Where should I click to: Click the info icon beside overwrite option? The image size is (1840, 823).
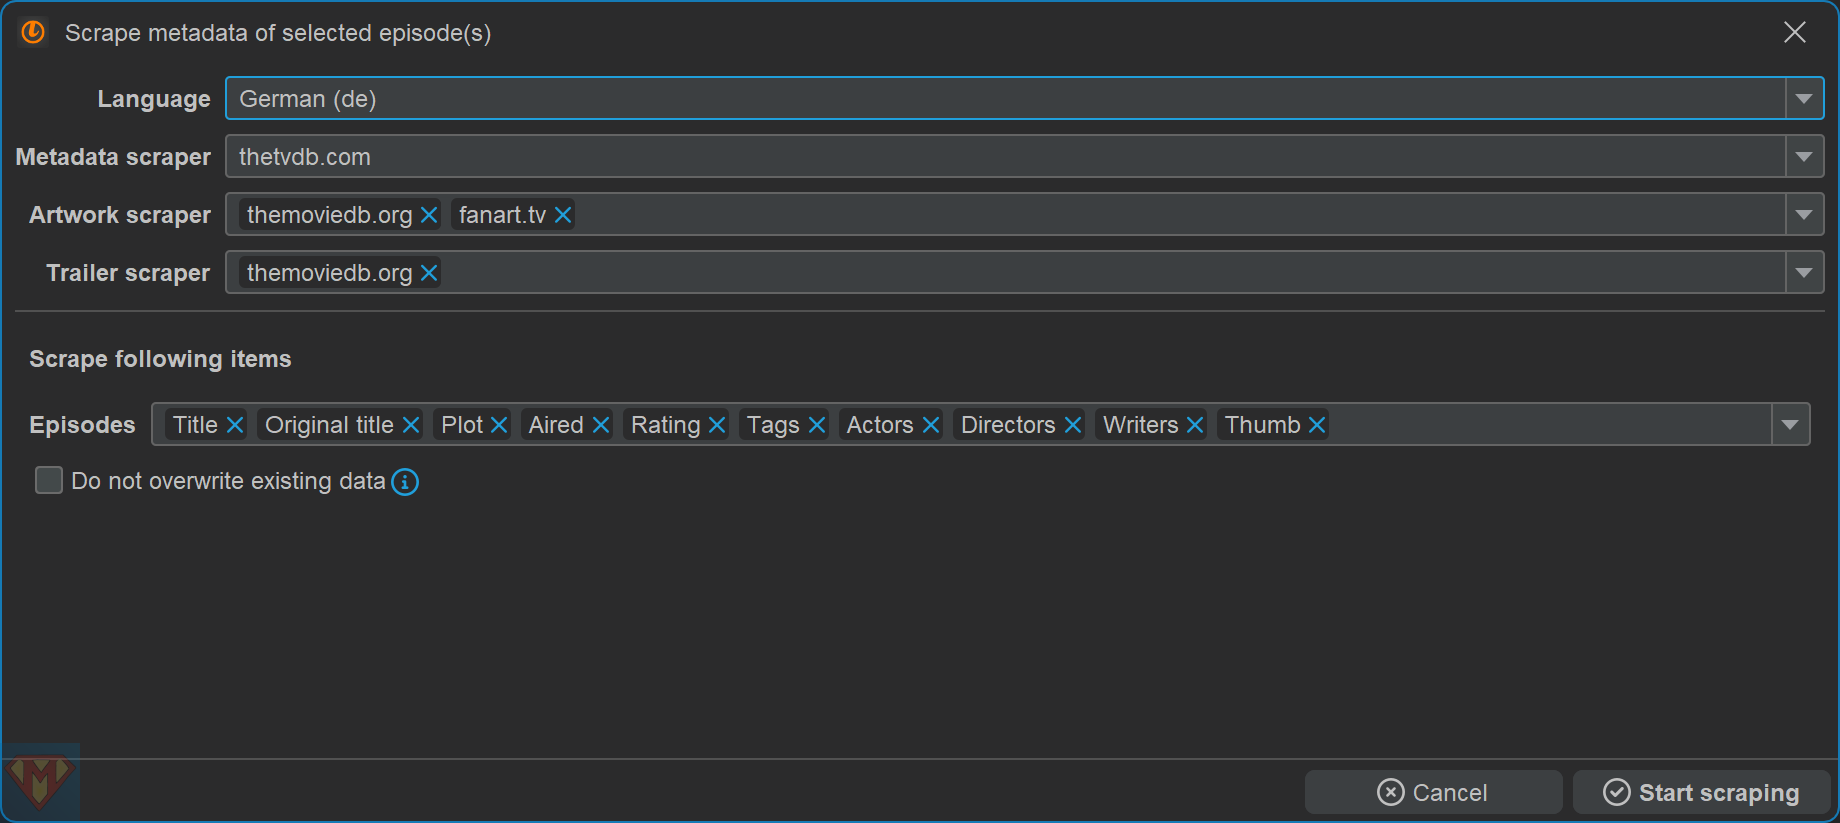pos(405,482)
